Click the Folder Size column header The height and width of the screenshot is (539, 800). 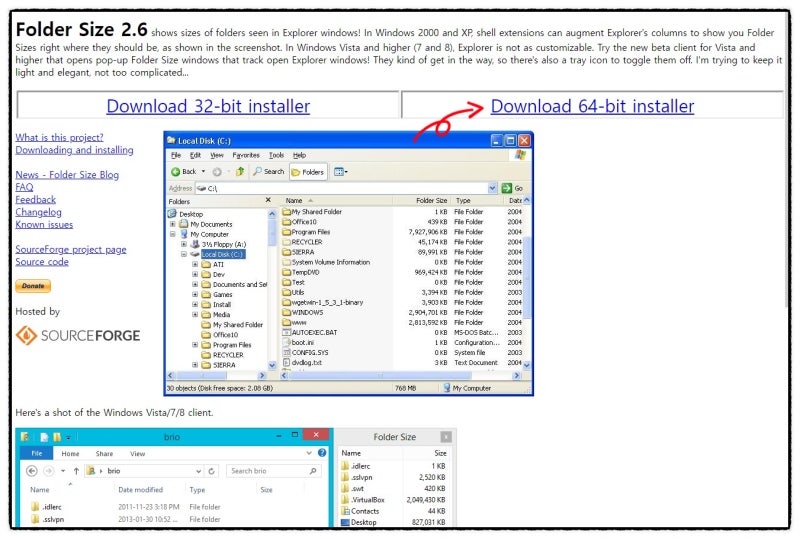[422, 200]
